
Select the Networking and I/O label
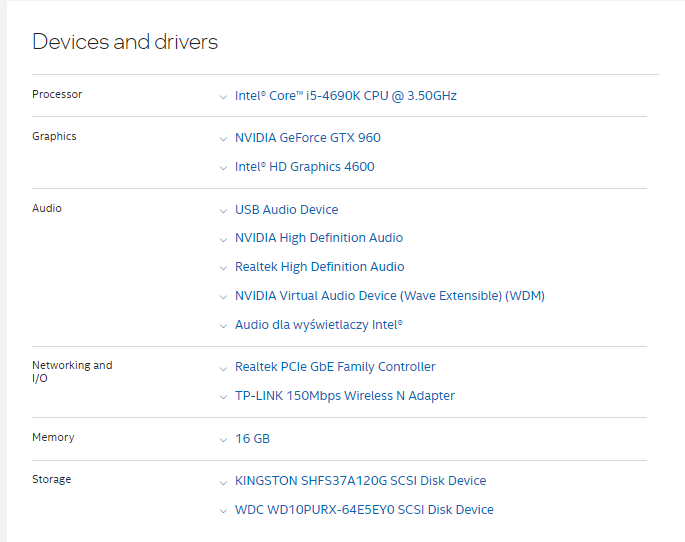tap(72, 372)
